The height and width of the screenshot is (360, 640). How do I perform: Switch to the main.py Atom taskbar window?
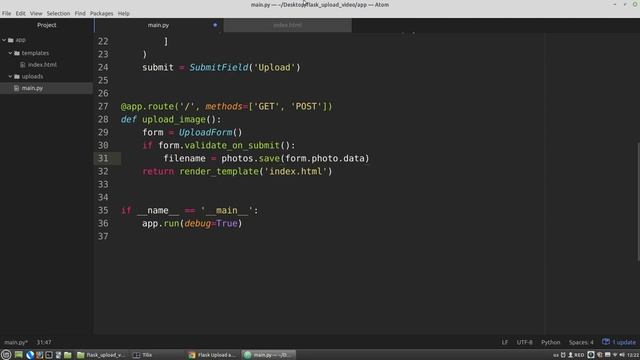click(x=268, y=355)
